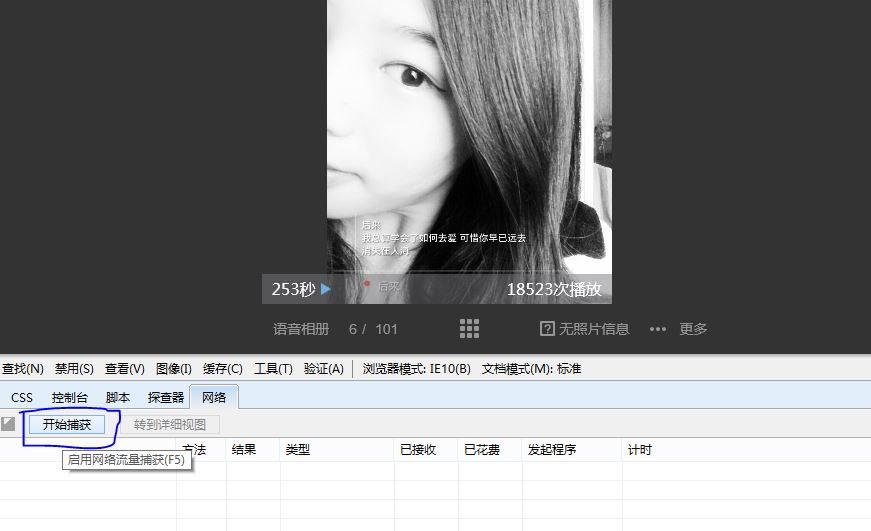Click the 6 / 101 photo counter
The image size is (871, 531).
pyautogui.click(x=373, y=329)
